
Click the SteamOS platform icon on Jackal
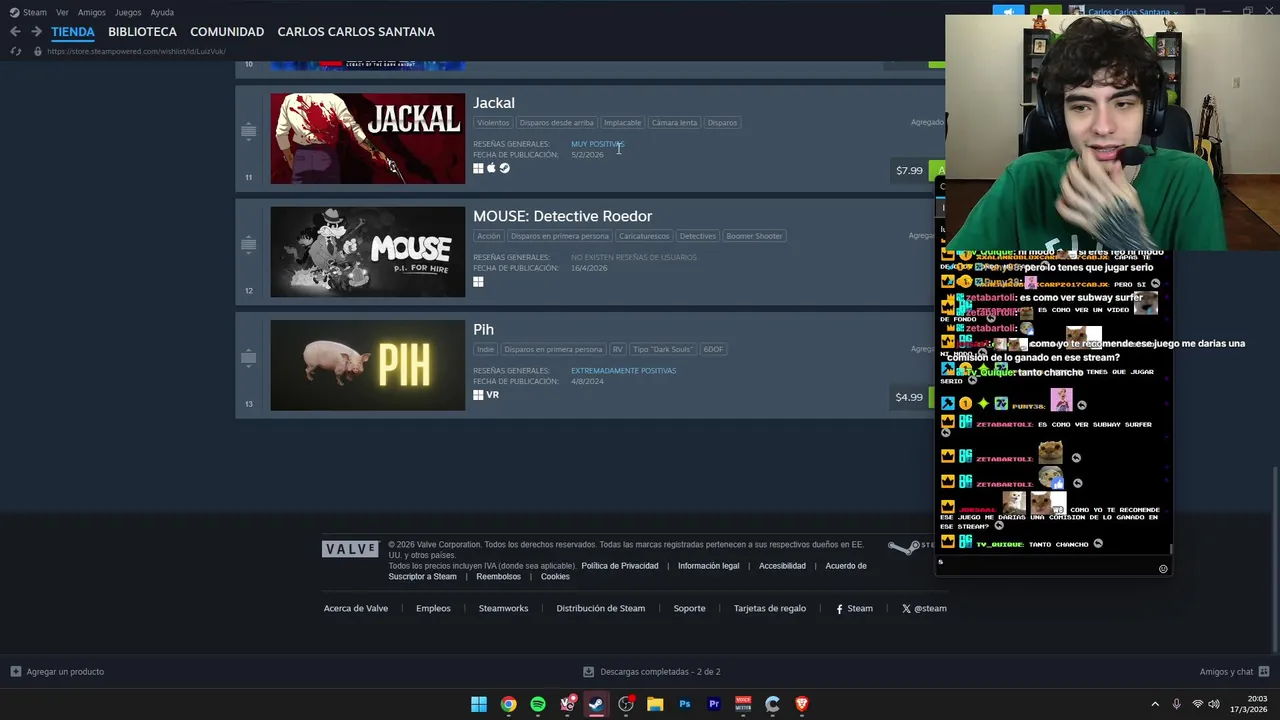click(505, 168)
